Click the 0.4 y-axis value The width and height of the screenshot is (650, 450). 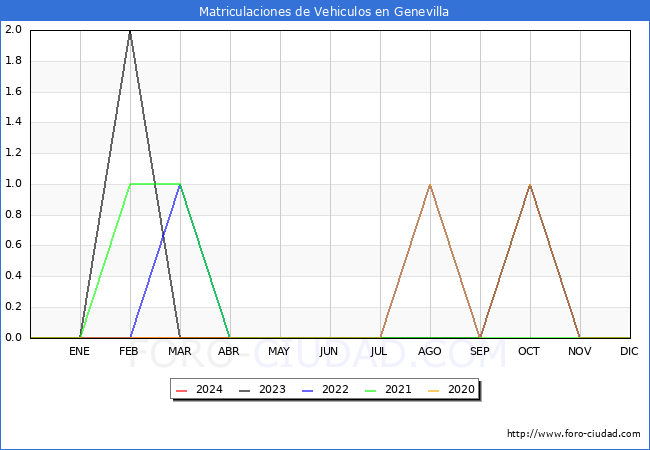(x=13, y=276)
